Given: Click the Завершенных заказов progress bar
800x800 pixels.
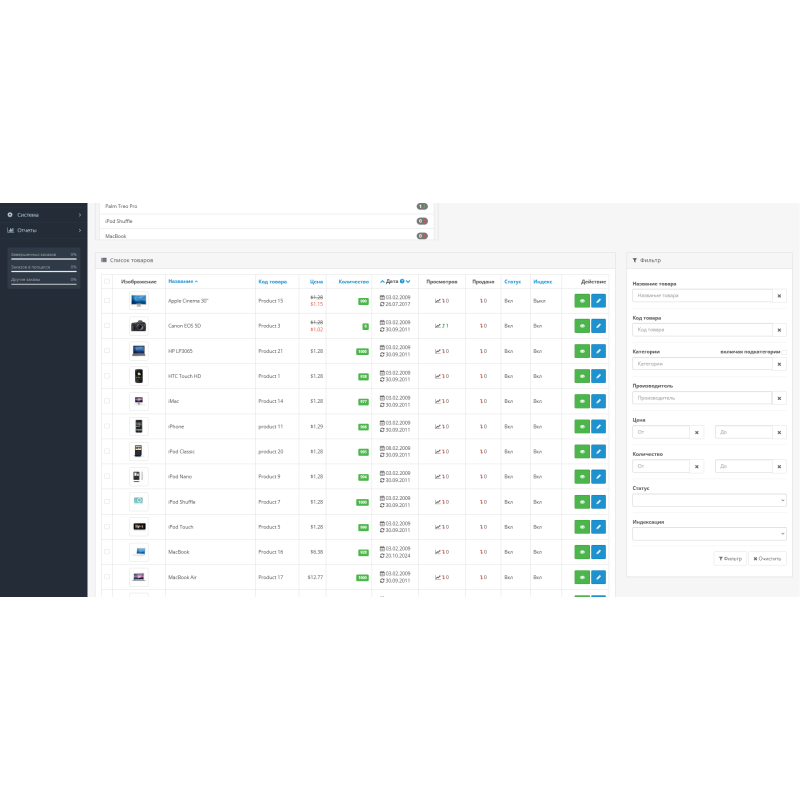Looking at the screenshot, I should point(44,259).
